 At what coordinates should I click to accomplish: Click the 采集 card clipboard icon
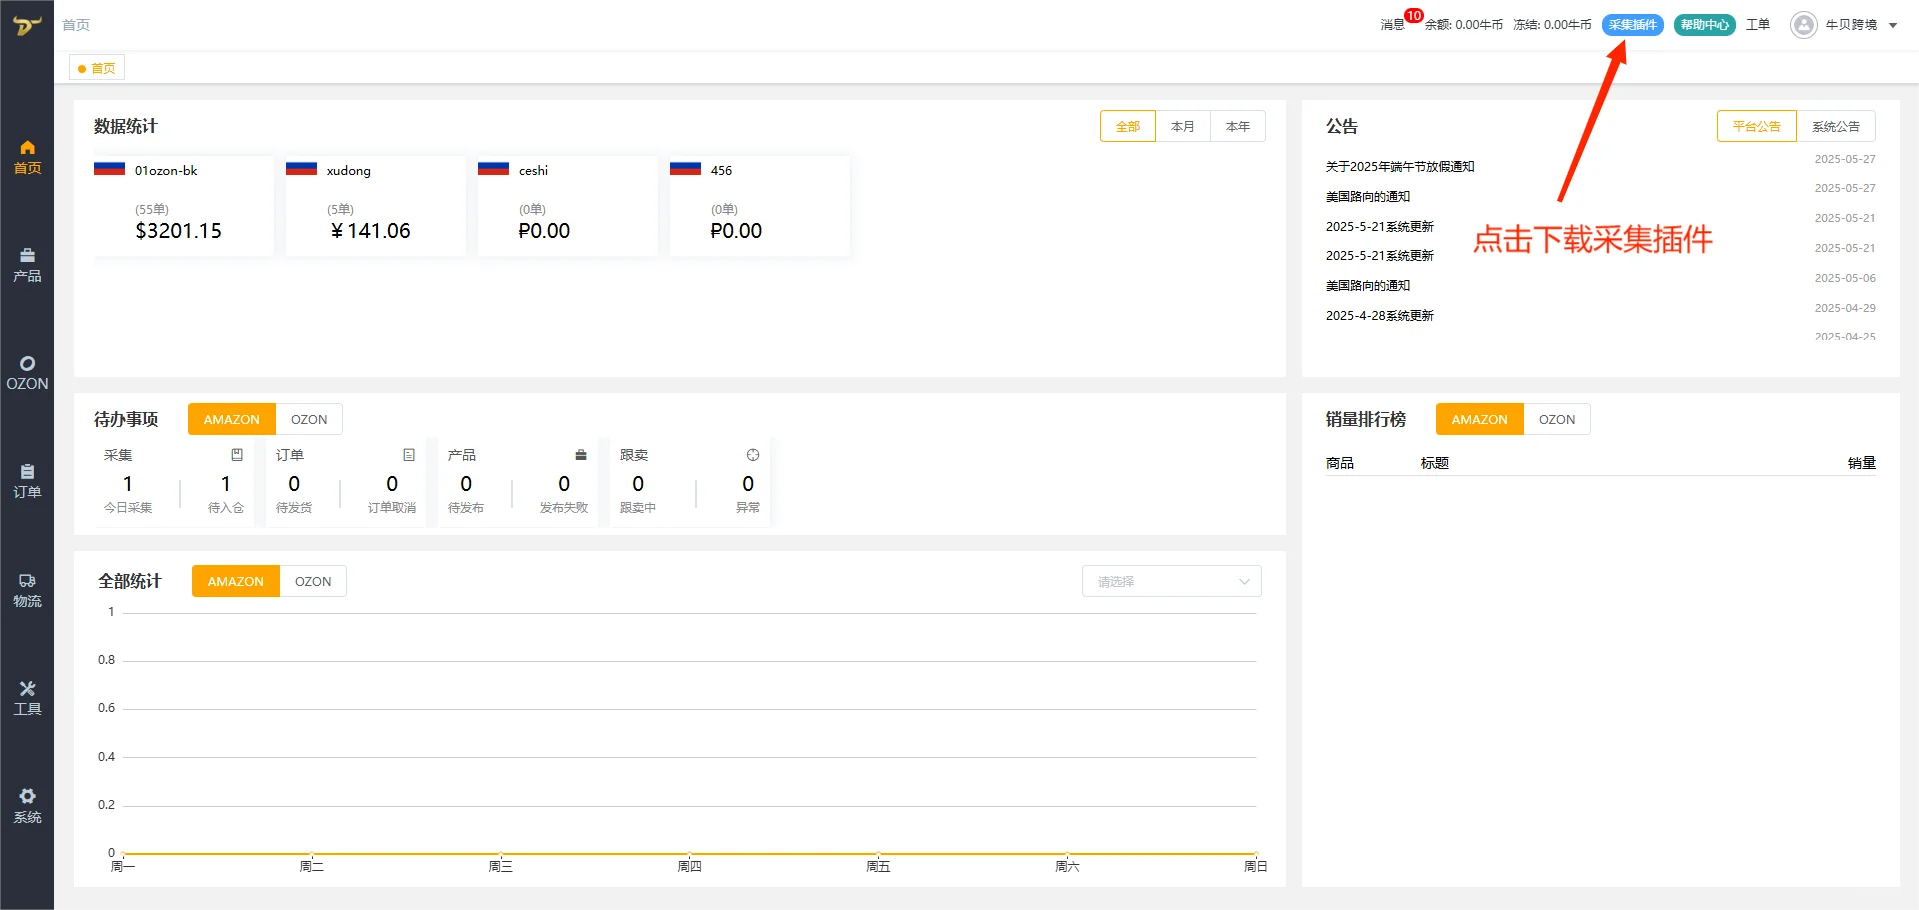[237, 455]
